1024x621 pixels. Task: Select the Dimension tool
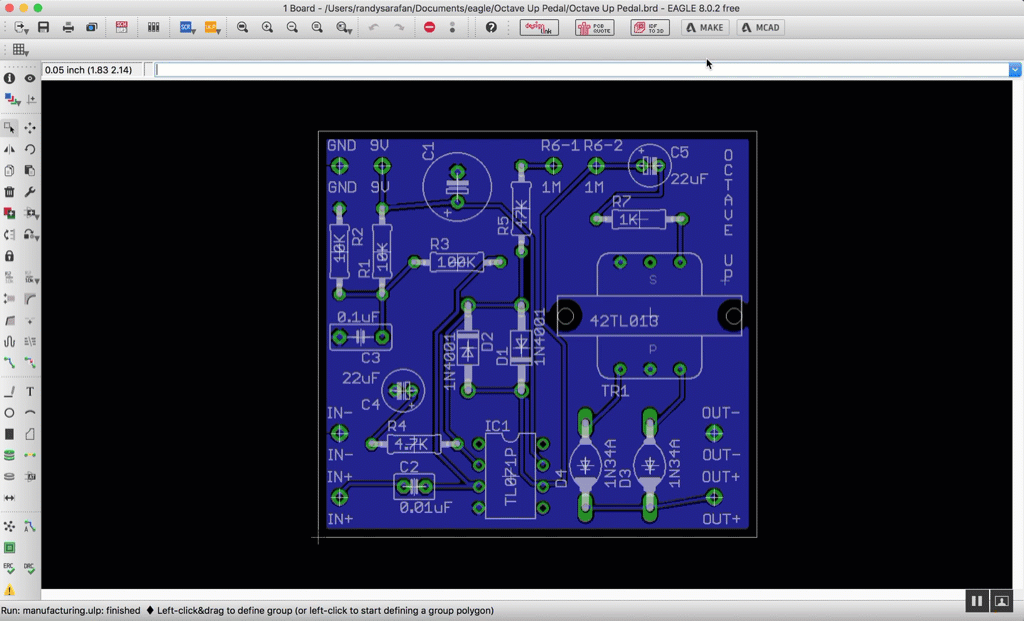tap(9, 498)
